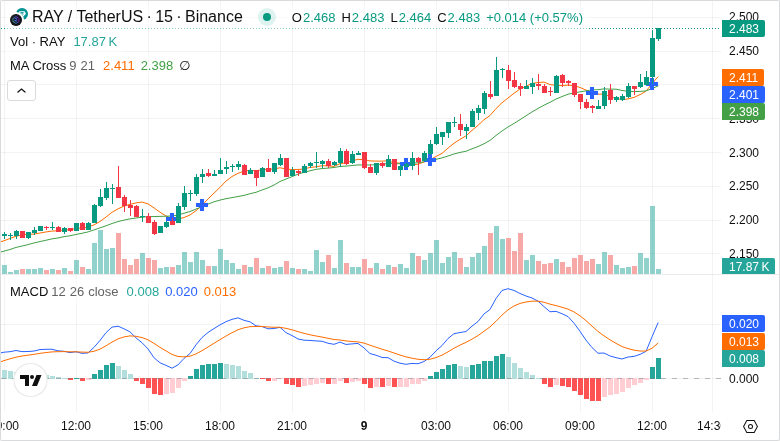Viewport: 780px width, 441px height.
Task: Open the RAY / TetherUS symbol title
Action: [x=137, y=17]
